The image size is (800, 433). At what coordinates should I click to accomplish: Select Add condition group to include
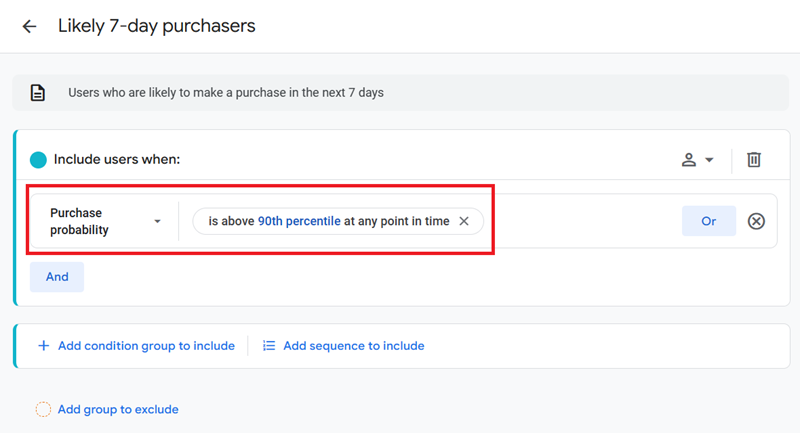[146, 346]
